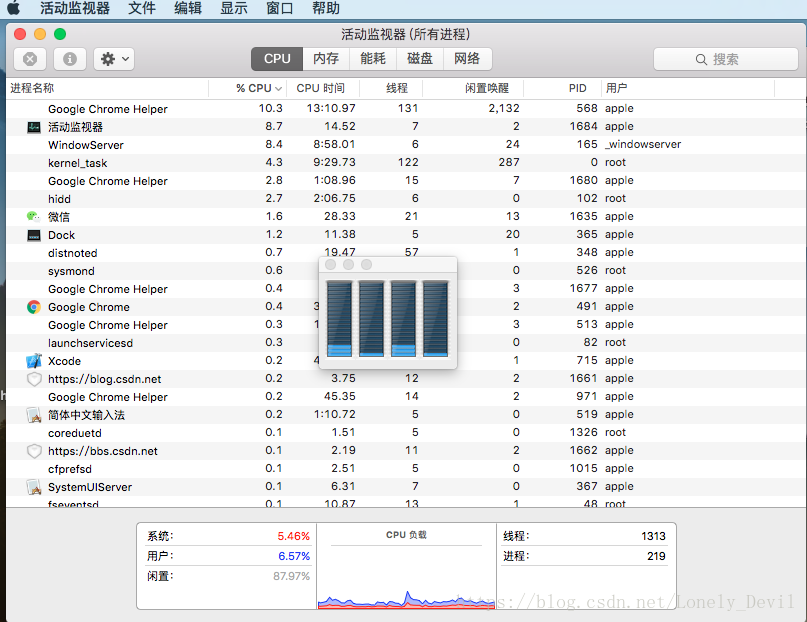Click the Google Chrome app icon
The height and width of the screenshot is (622, 807).
click(34, 307)
